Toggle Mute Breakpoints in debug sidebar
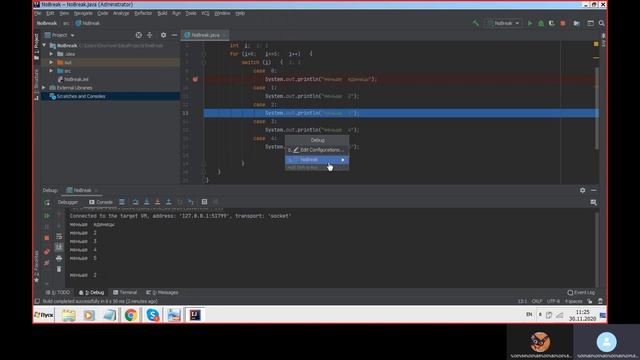 click(x=47, y=263)
